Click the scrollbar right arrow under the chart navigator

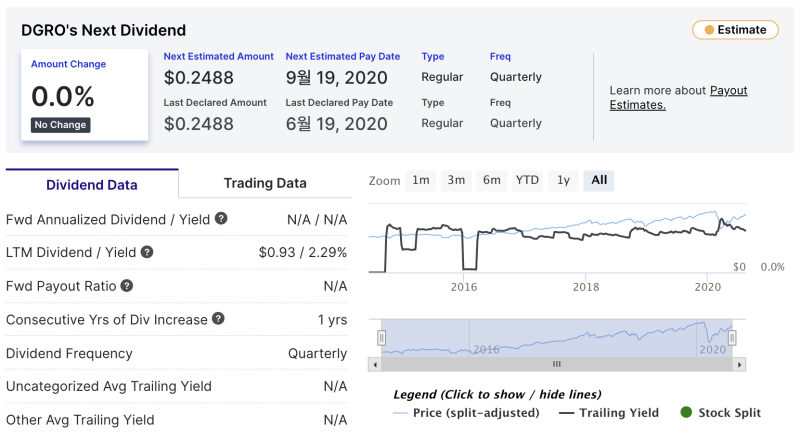(x=739, y=364)
